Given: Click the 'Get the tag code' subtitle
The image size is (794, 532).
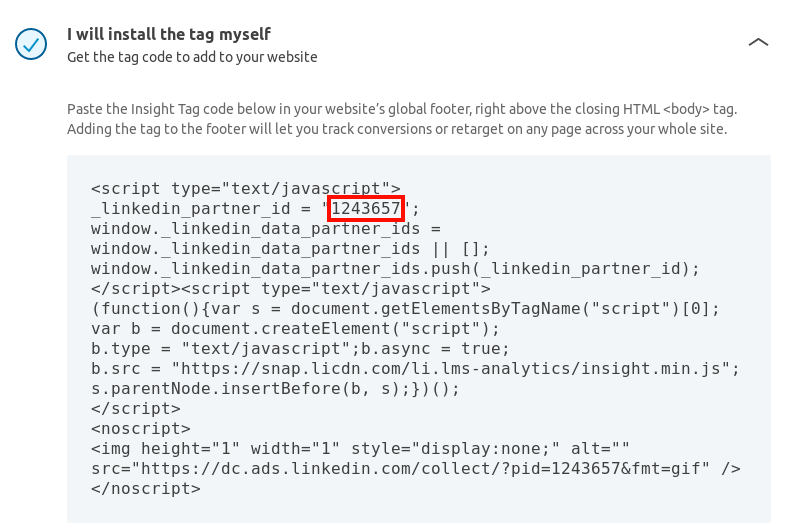Looking at the screenshot, I should pos(192,57).
